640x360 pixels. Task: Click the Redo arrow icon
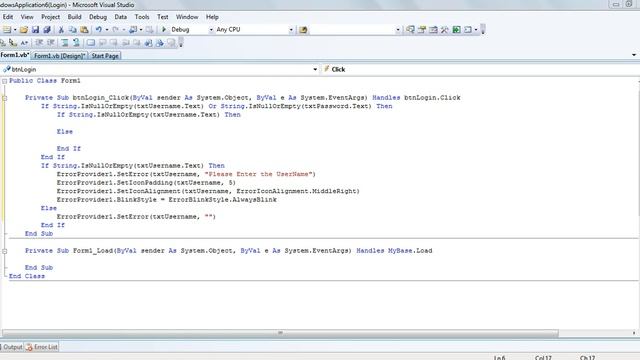coord(116,30)
